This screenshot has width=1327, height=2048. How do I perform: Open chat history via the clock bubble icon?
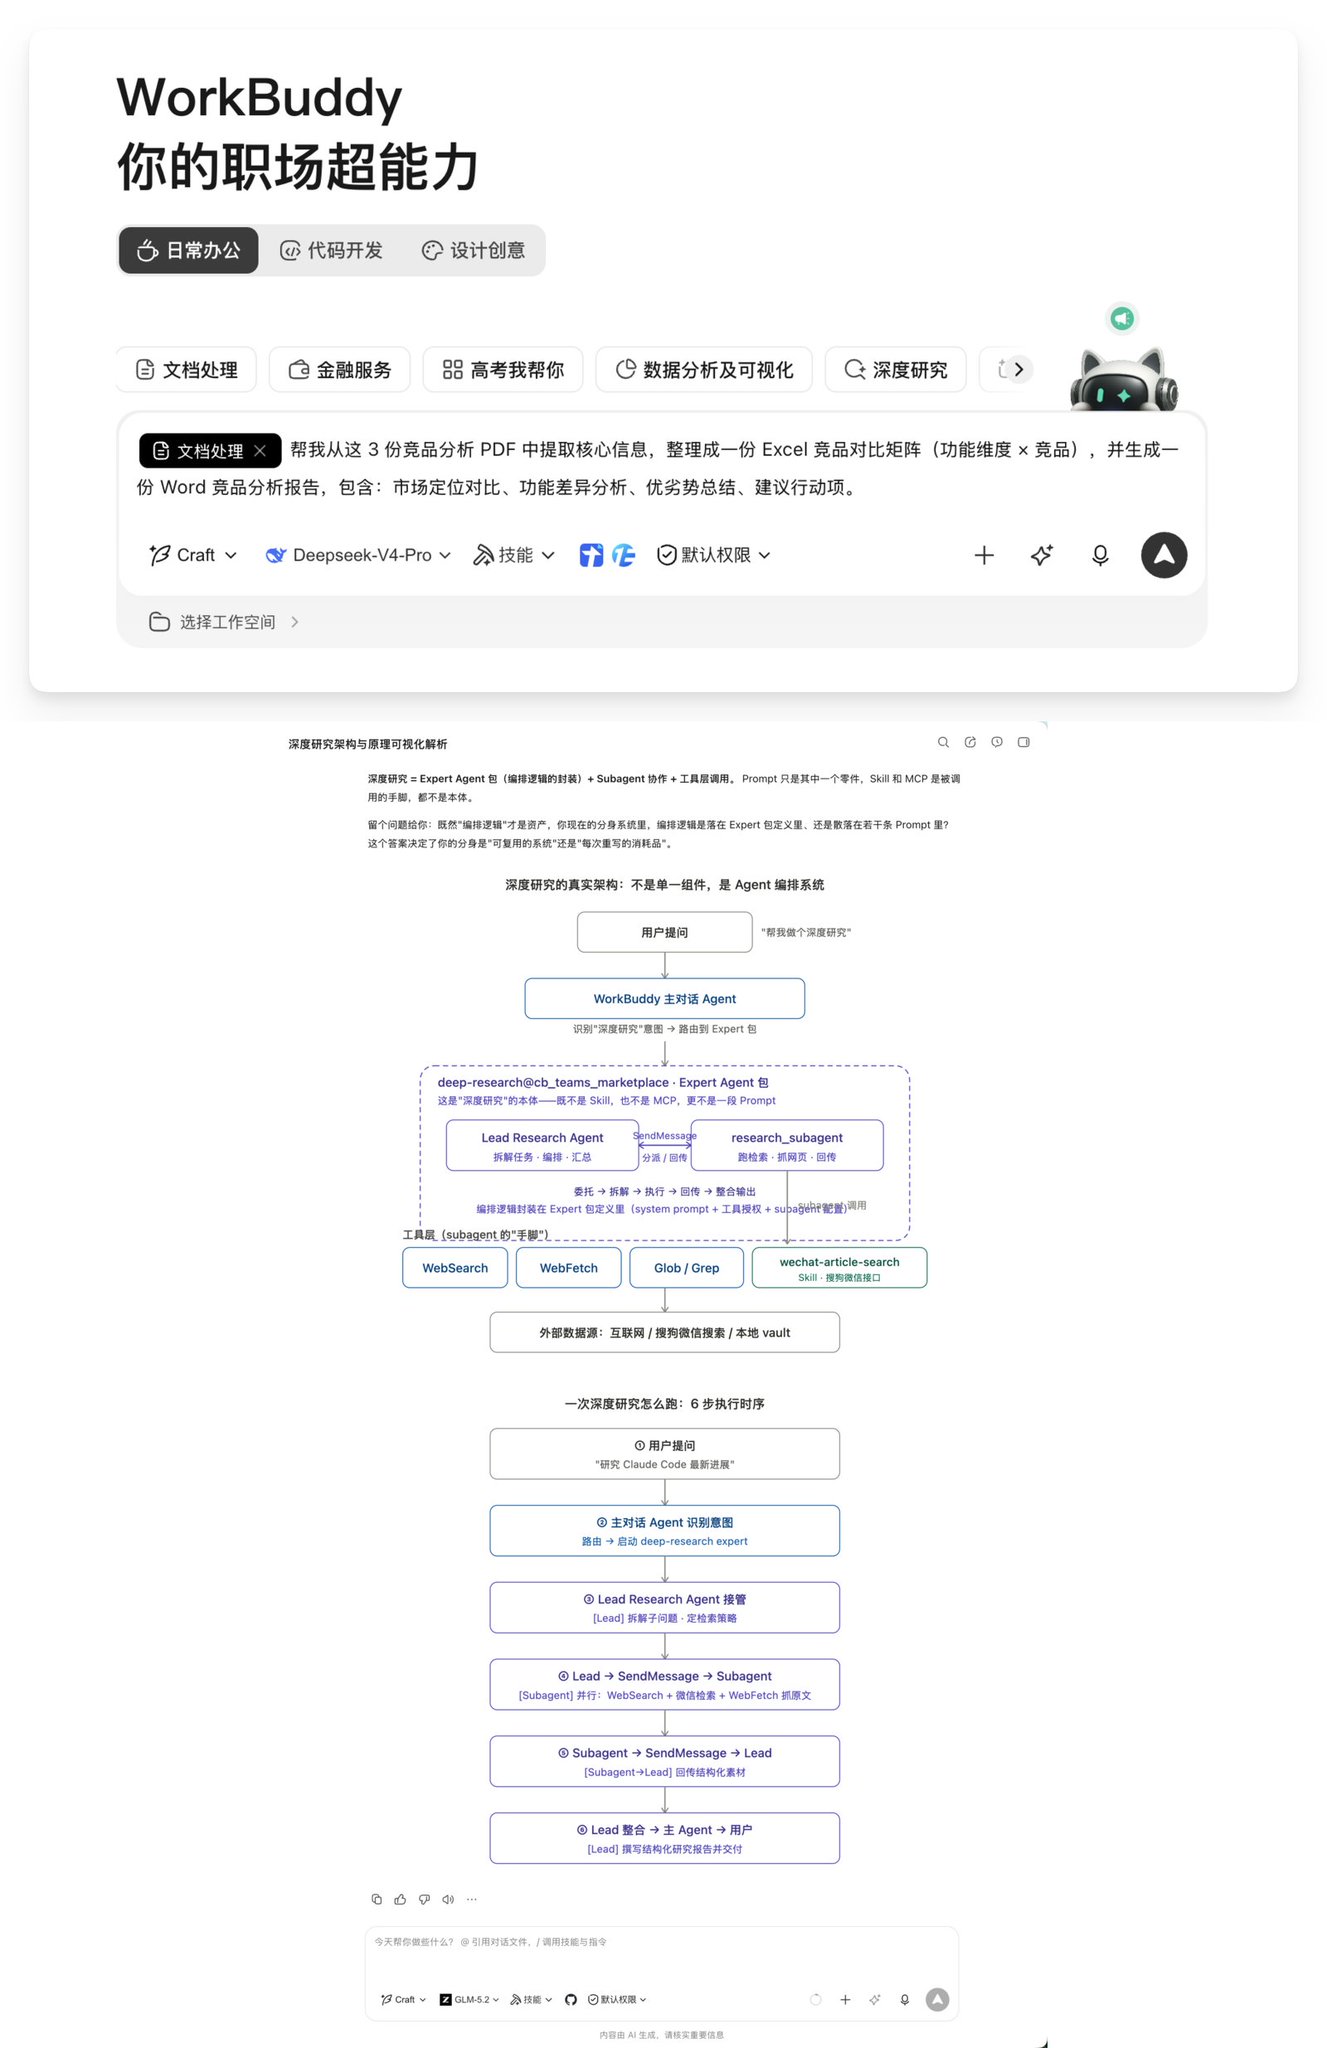(996, 742)
